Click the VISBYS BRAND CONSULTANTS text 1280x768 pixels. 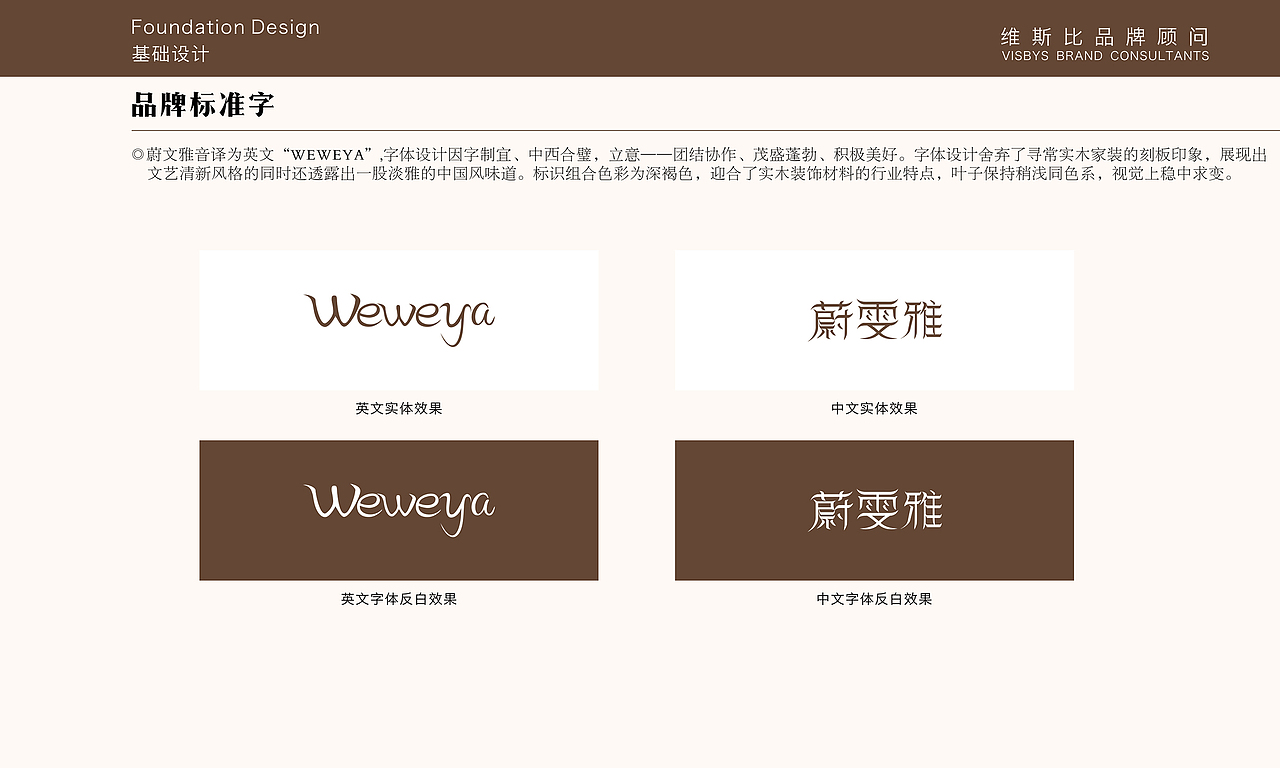coord(1105,56)
